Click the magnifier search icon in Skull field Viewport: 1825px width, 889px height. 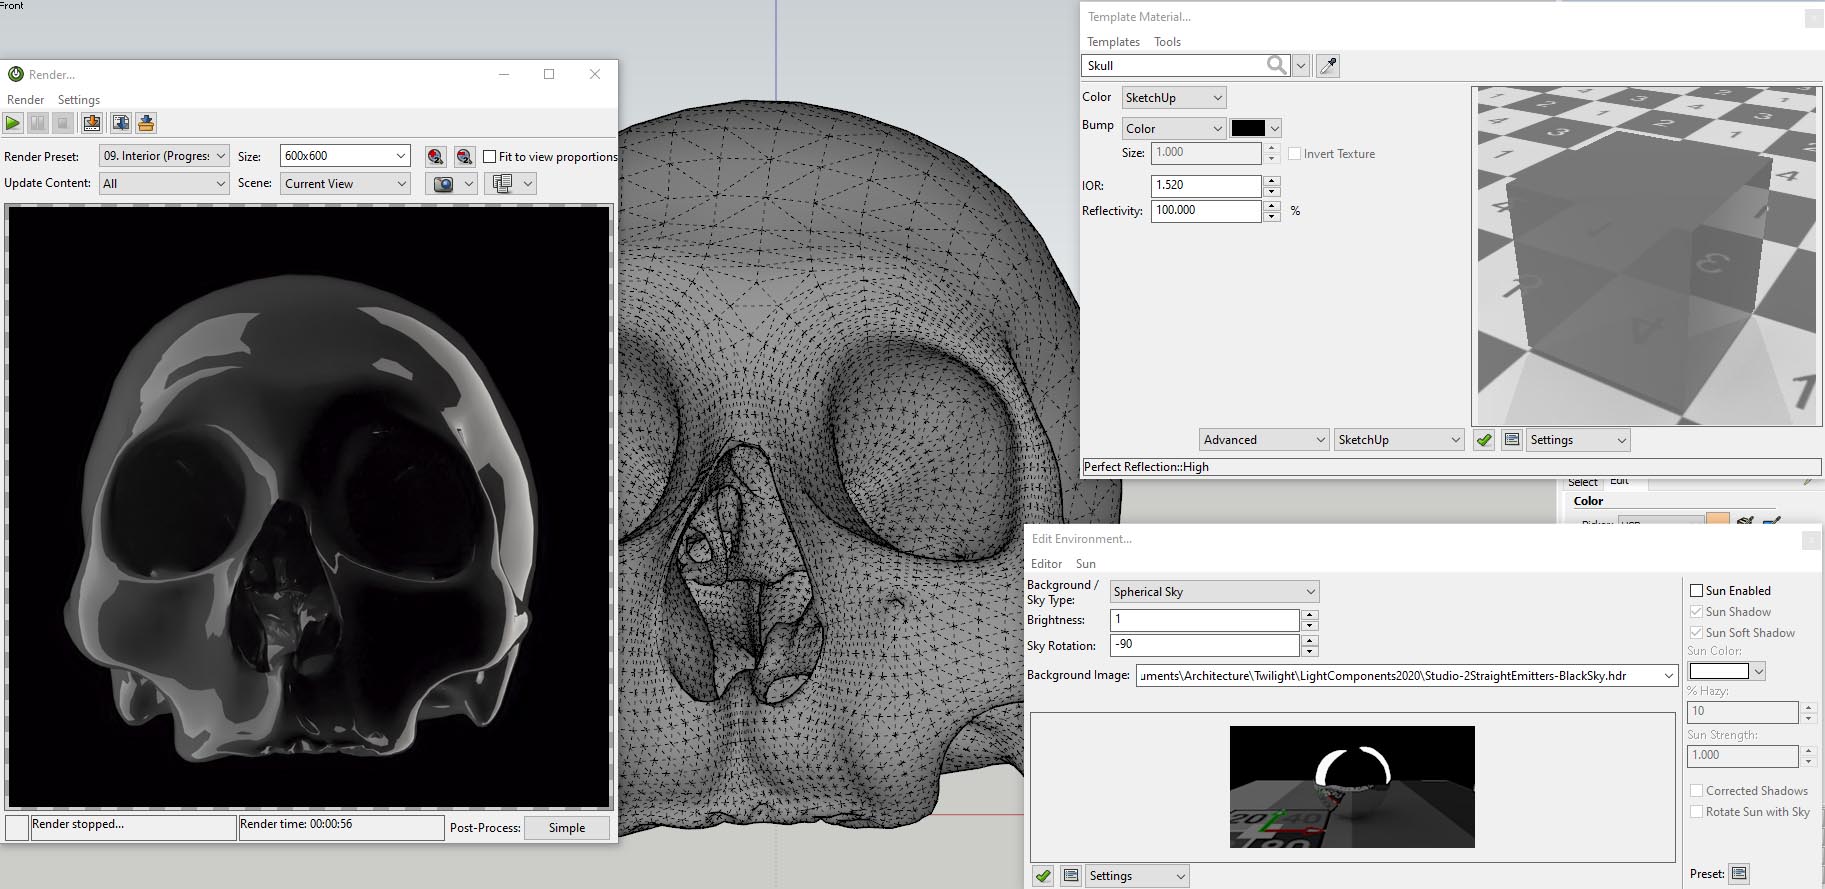pyautogui.click(x=1277, y=65)
